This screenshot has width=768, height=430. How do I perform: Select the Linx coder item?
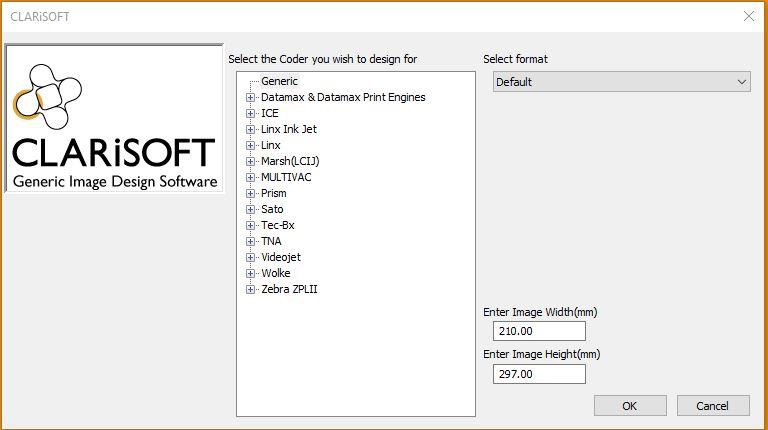pyautogui.click(x=270, y=146)
